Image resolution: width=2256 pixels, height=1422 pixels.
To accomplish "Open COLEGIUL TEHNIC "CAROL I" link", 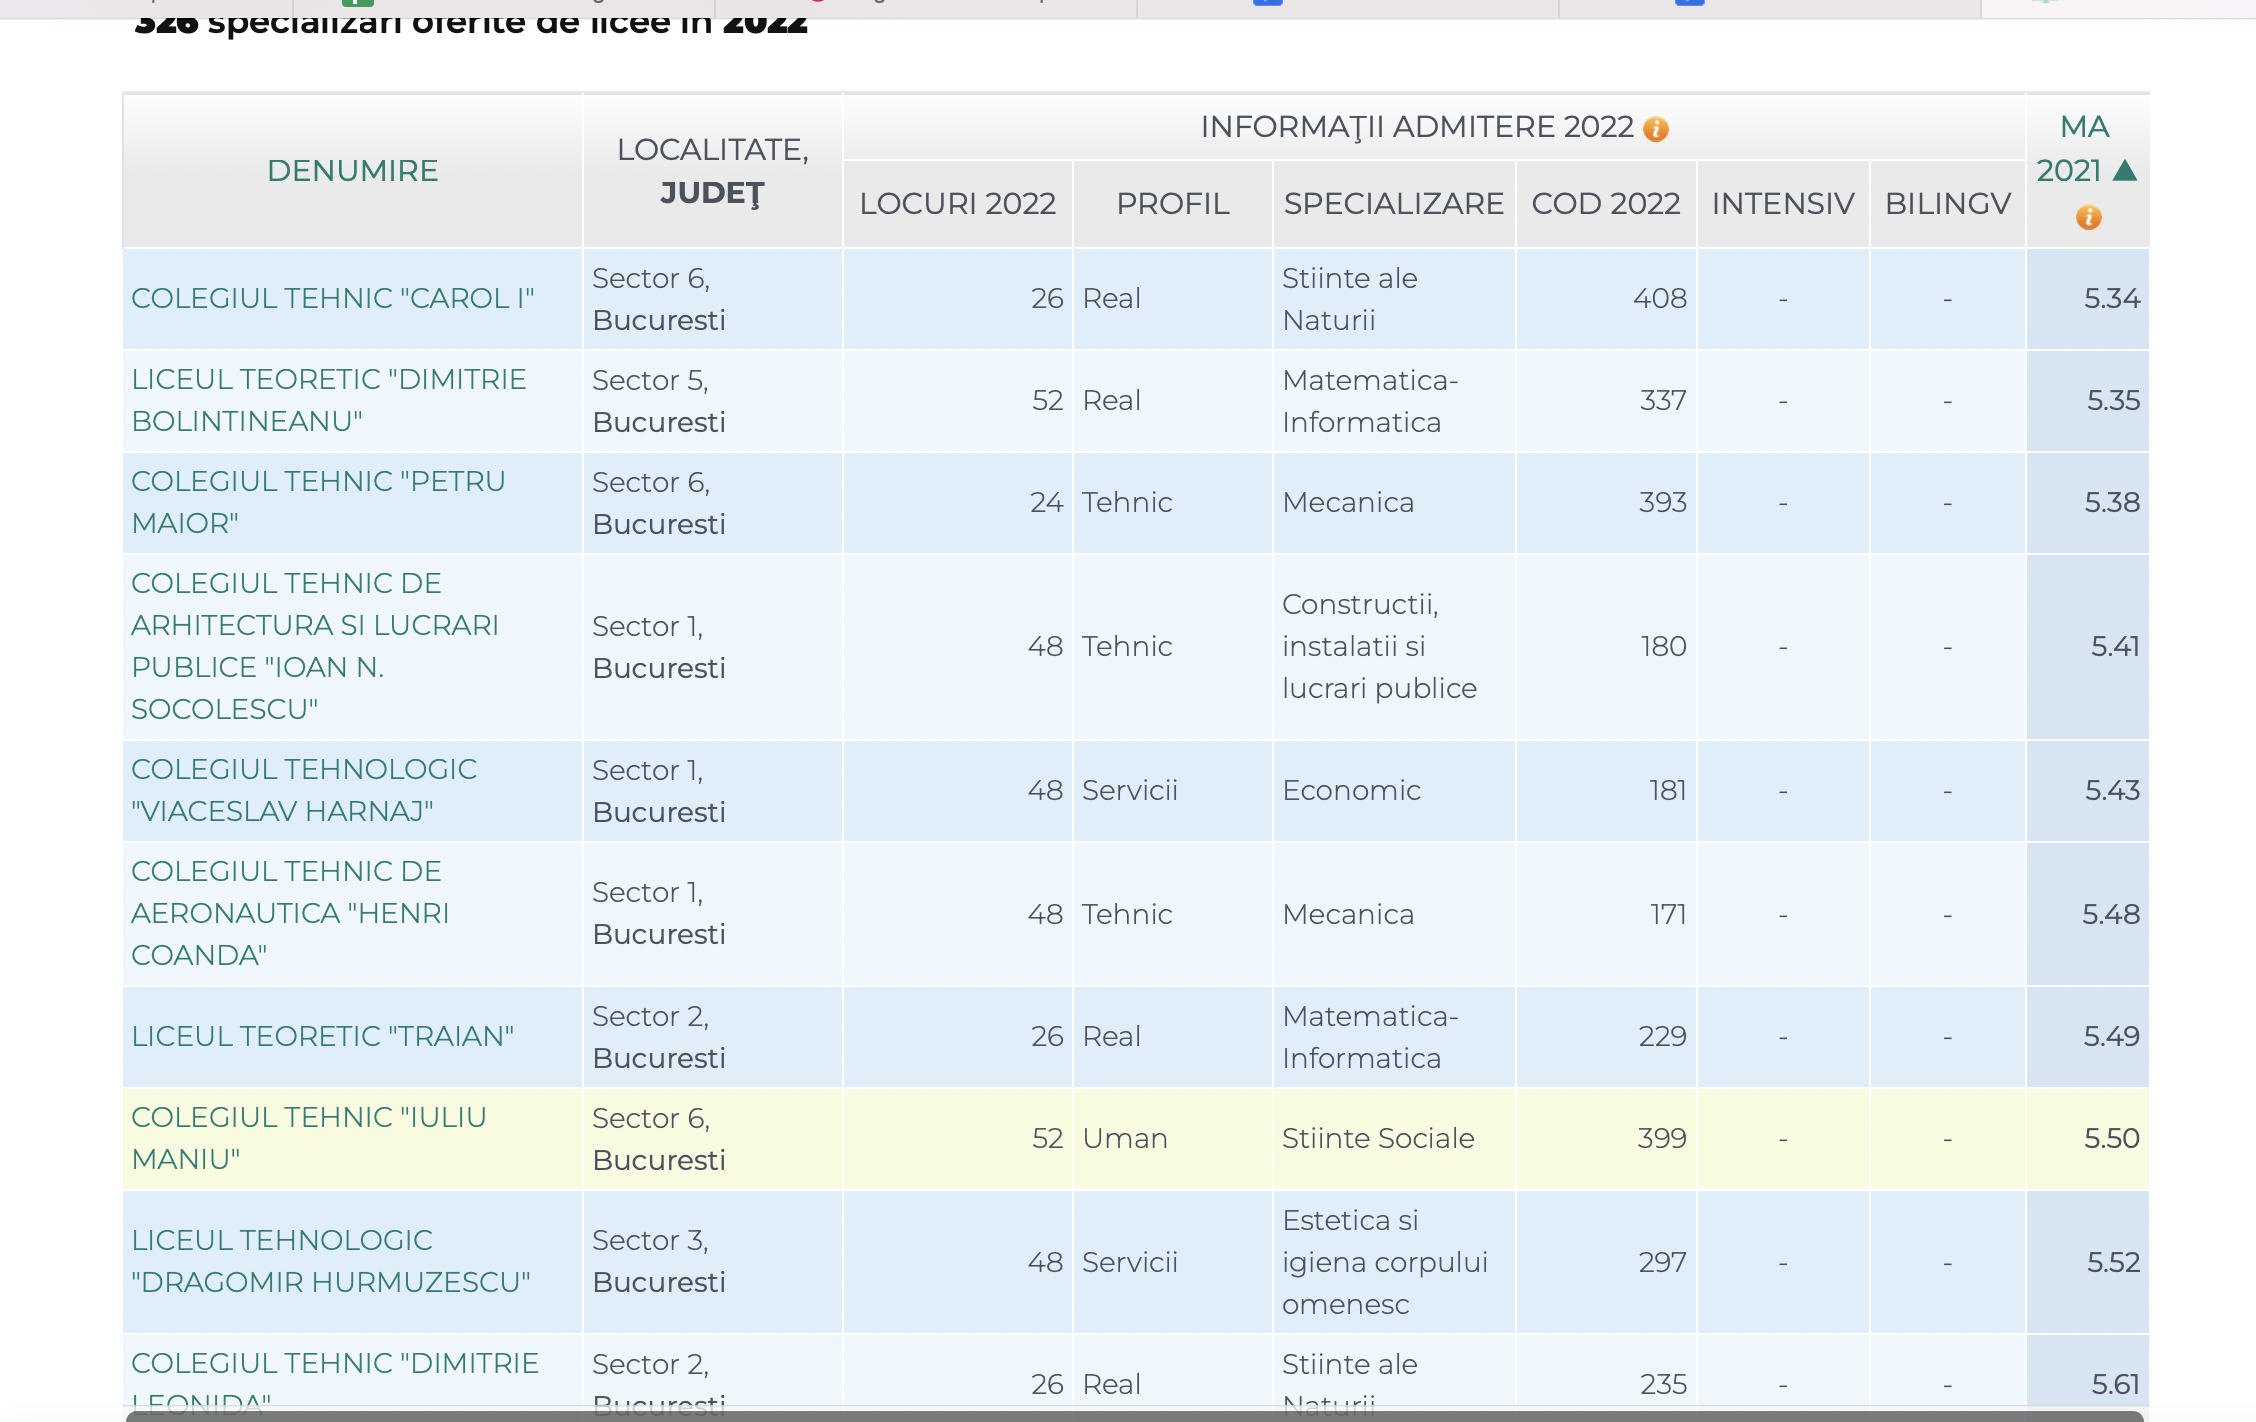I will click(x=332, y=299).
